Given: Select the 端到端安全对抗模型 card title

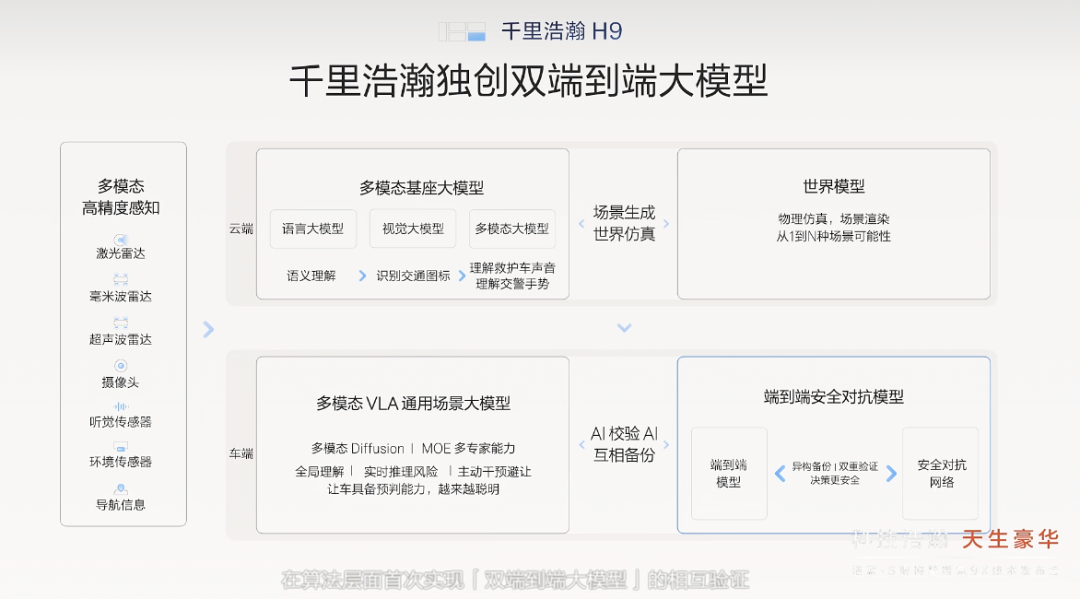Looking at the screenshot, I should (834, 397).
